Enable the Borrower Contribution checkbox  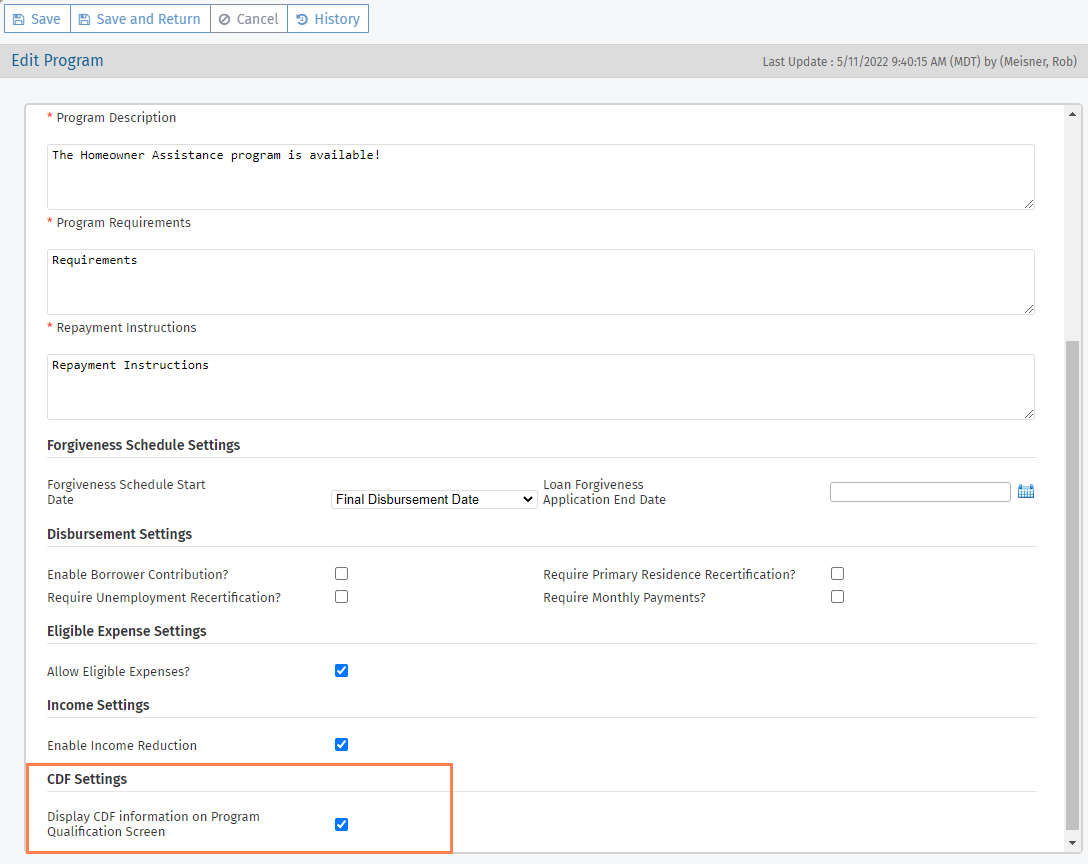point(341,574)
